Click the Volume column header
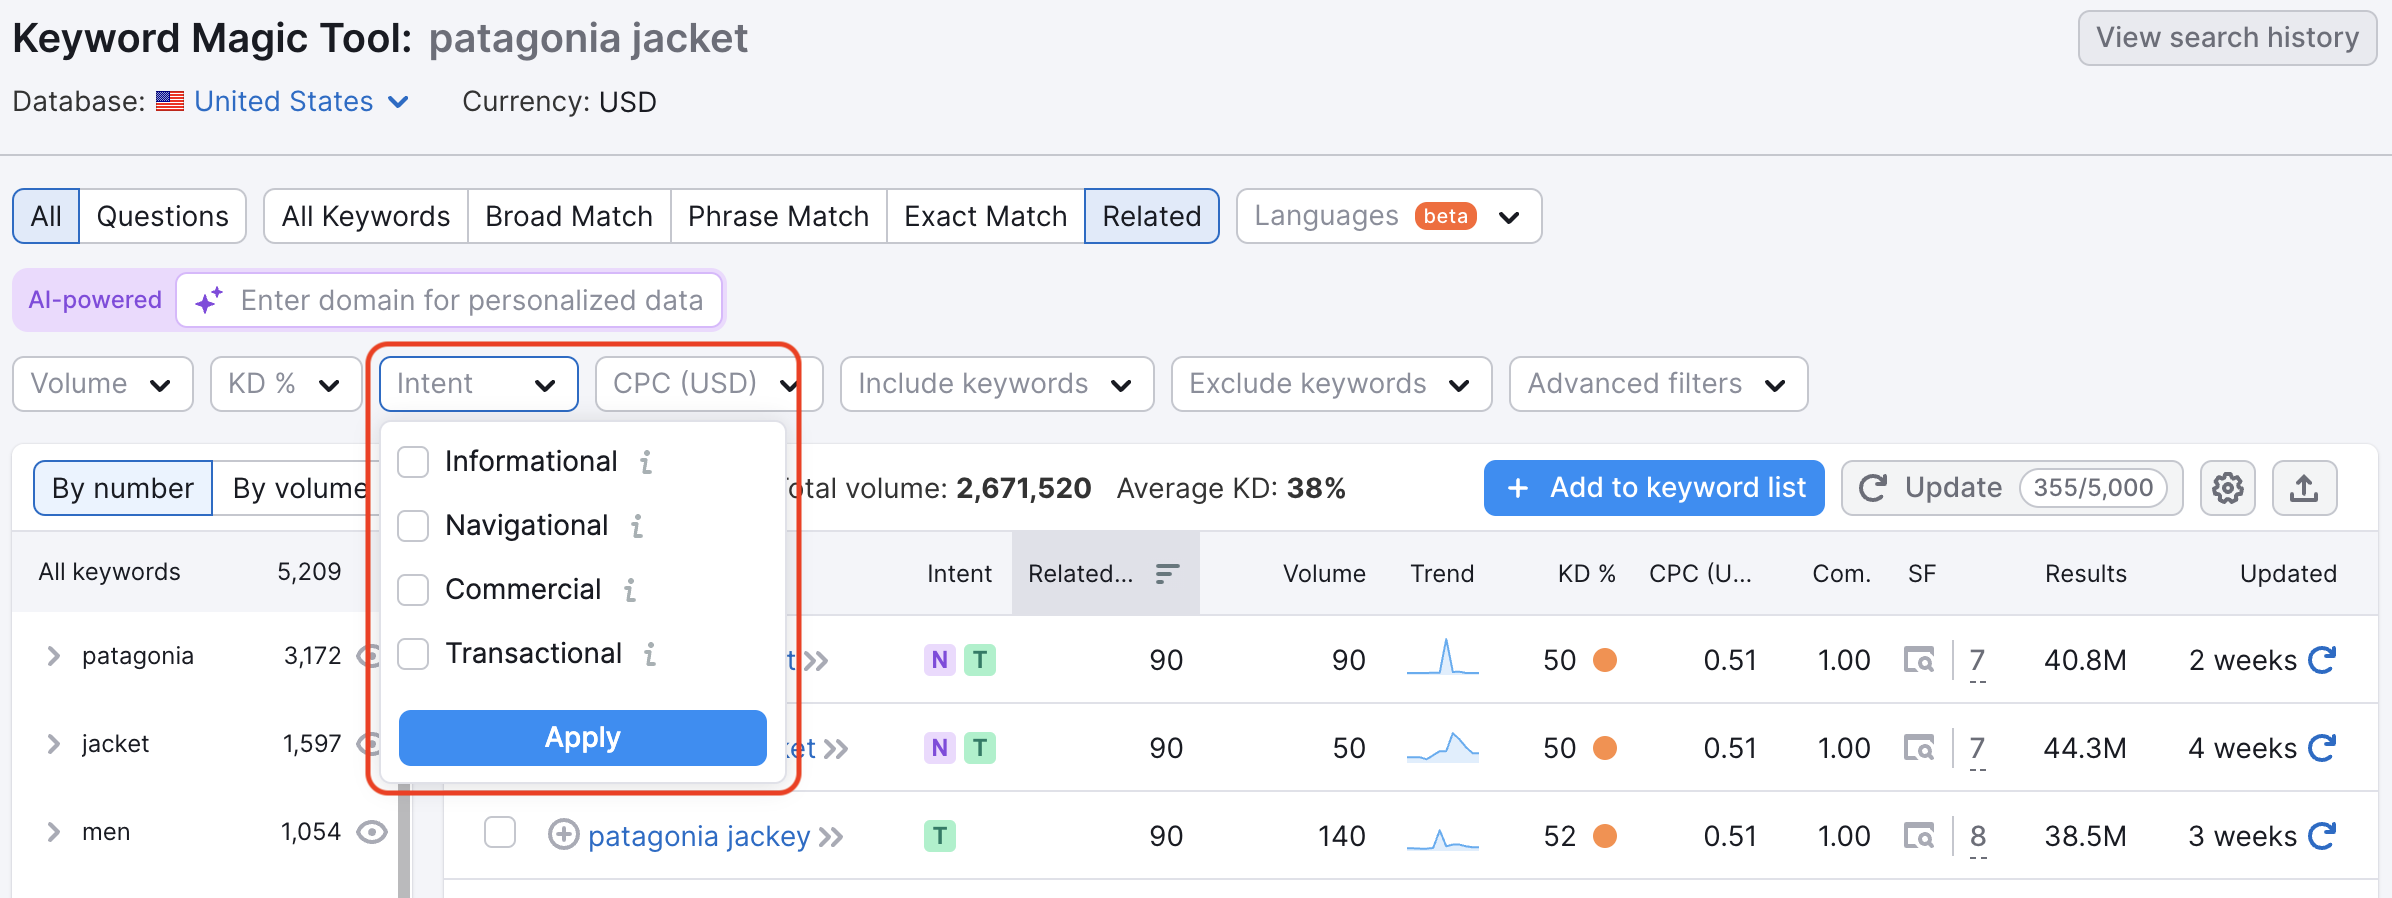 1324,574
